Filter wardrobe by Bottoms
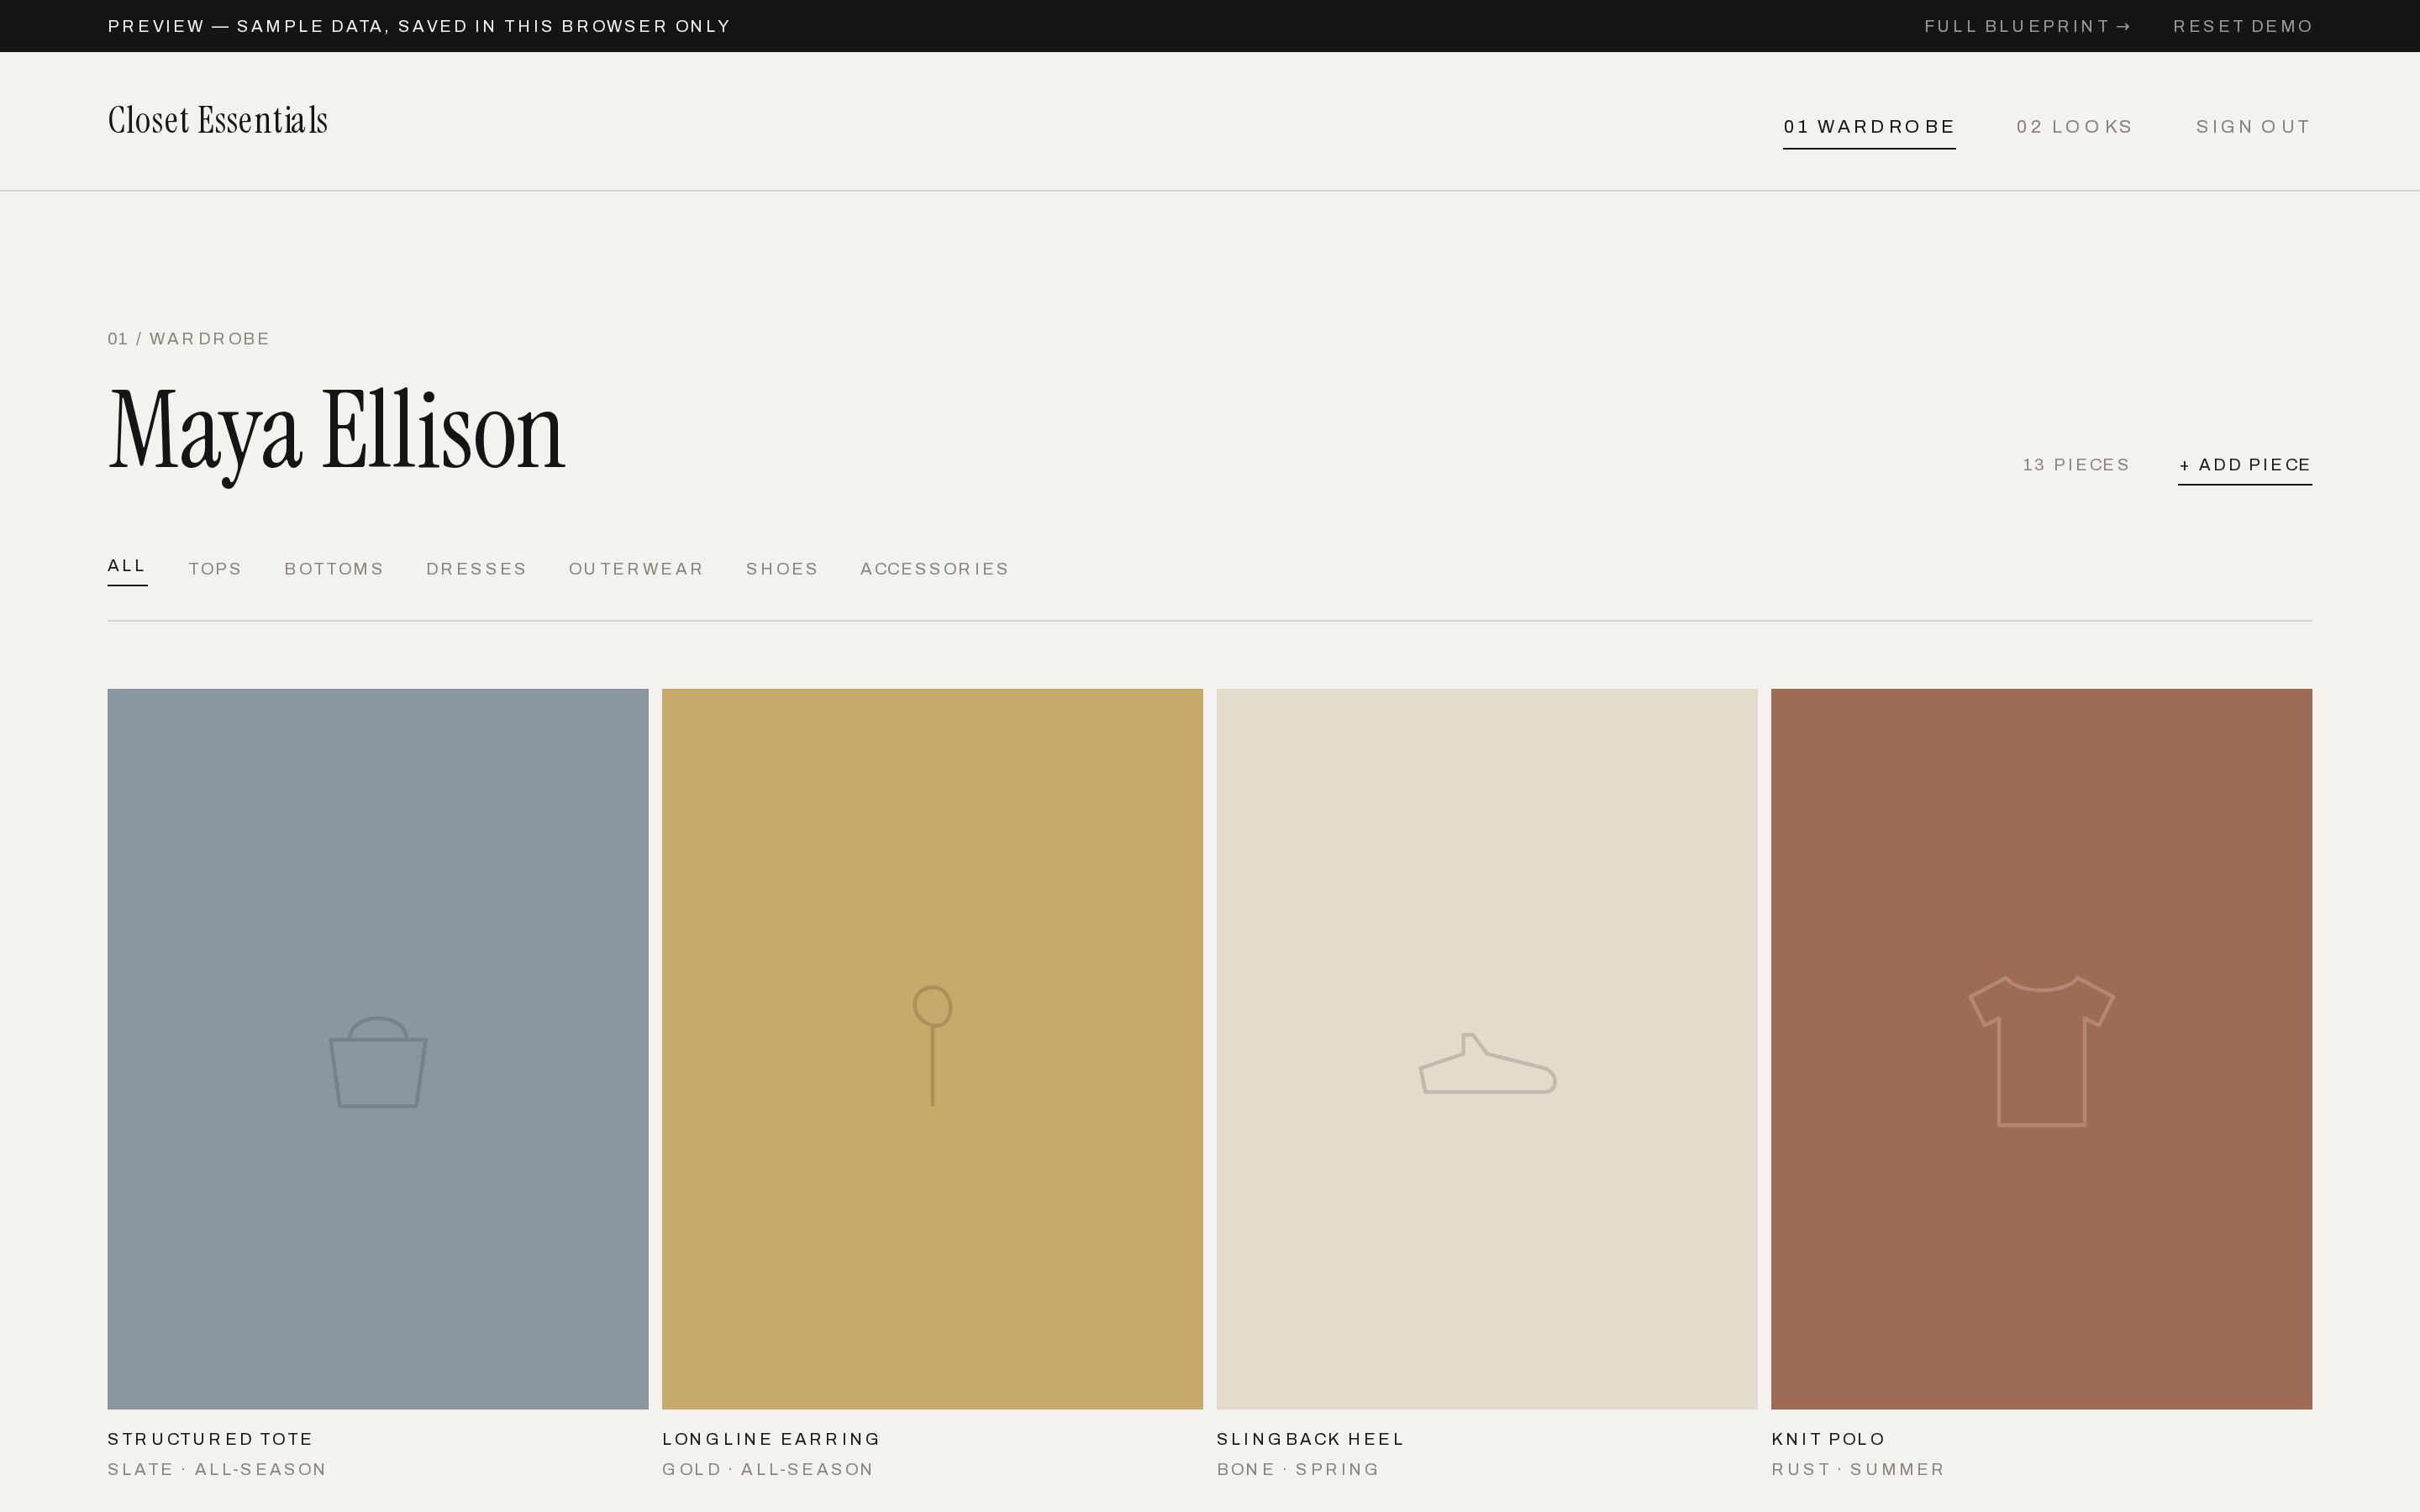This screenshot has height=1512, width=2420. pos(334,569)
